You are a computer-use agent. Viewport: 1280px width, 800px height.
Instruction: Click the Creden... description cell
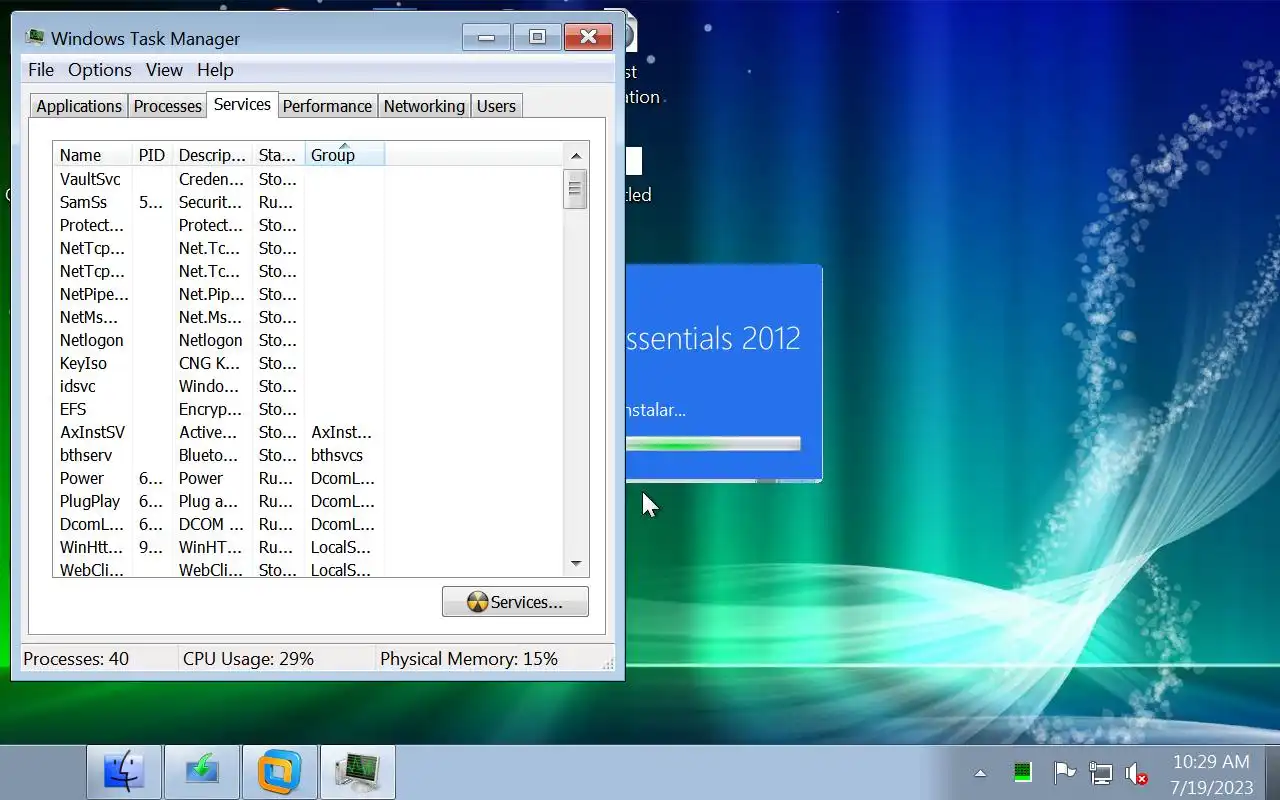[x=211, y=179]
